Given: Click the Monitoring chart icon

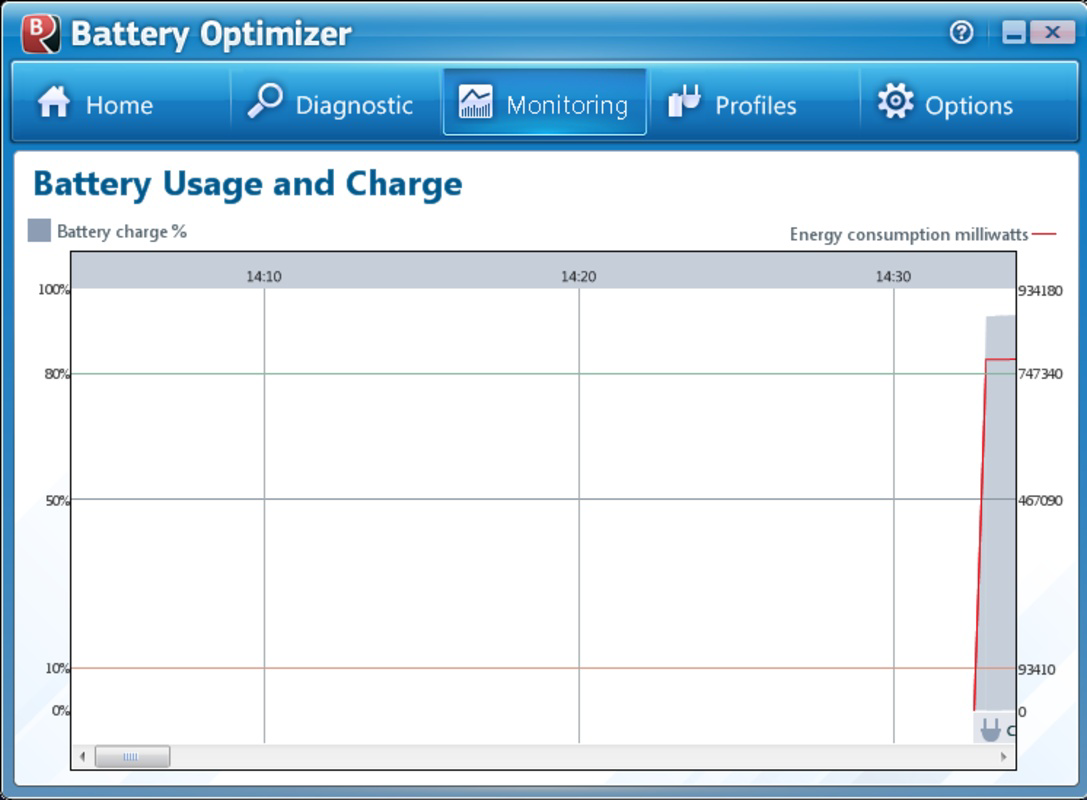Looking at the screenshot, I should [x=476, y=102].
